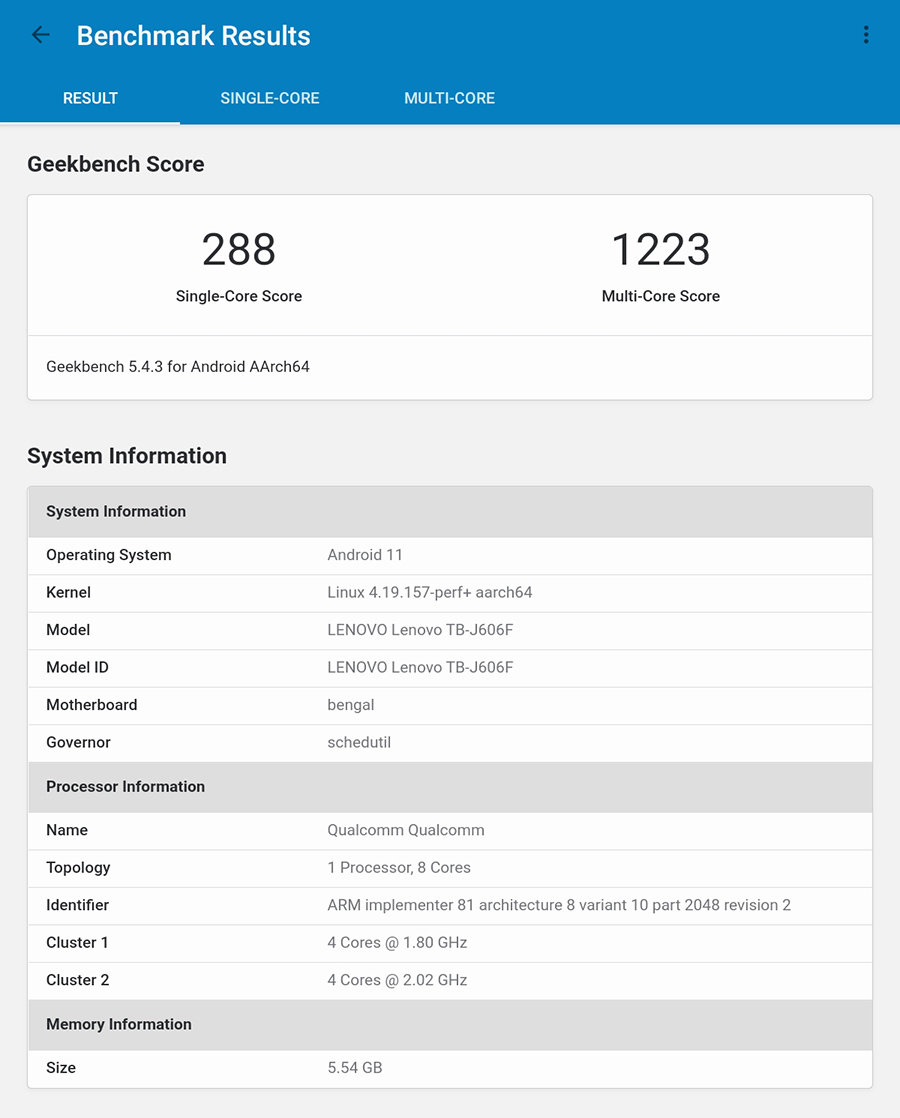Viewport: 900px width, 1118px height.
Task: Click the Cluster 2 label
Action: pos(77,980)
